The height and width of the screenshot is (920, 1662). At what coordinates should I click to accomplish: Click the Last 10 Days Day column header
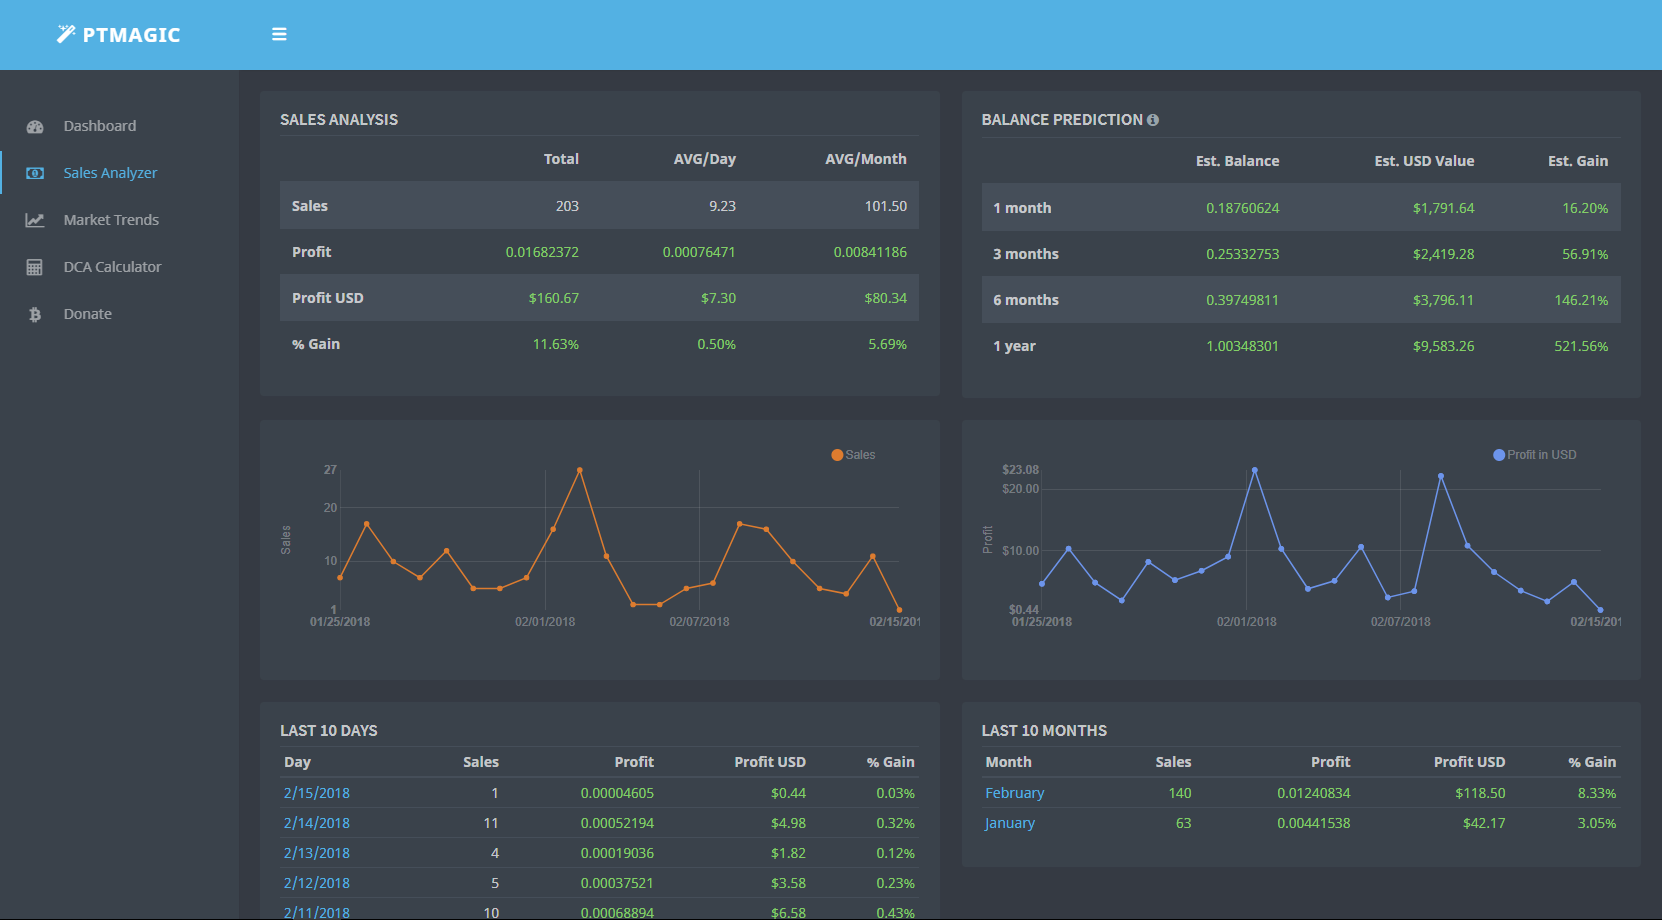(x=297, y=762)
